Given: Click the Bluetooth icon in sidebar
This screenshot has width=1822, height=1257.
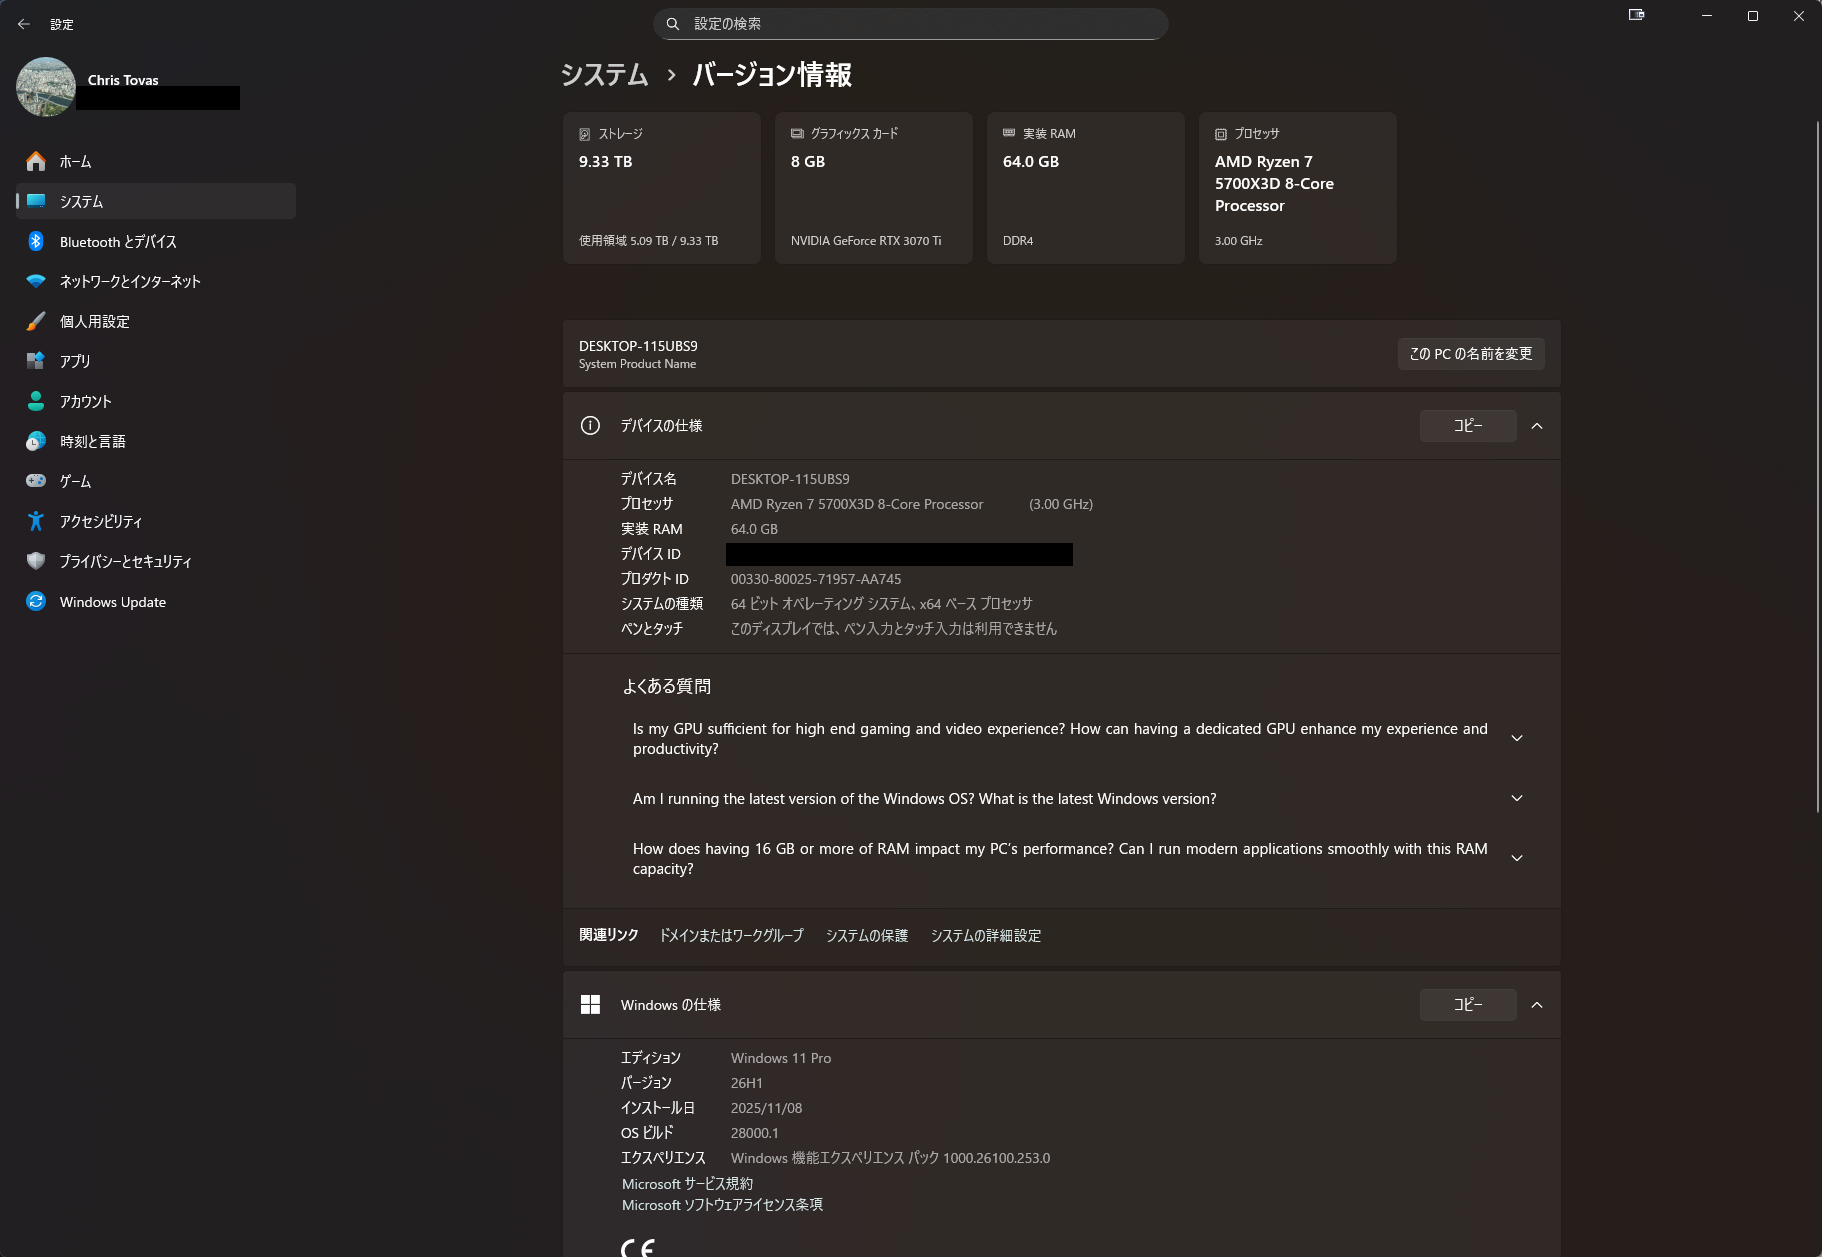Looking at the screenshot, I should (x=36, y=241).
